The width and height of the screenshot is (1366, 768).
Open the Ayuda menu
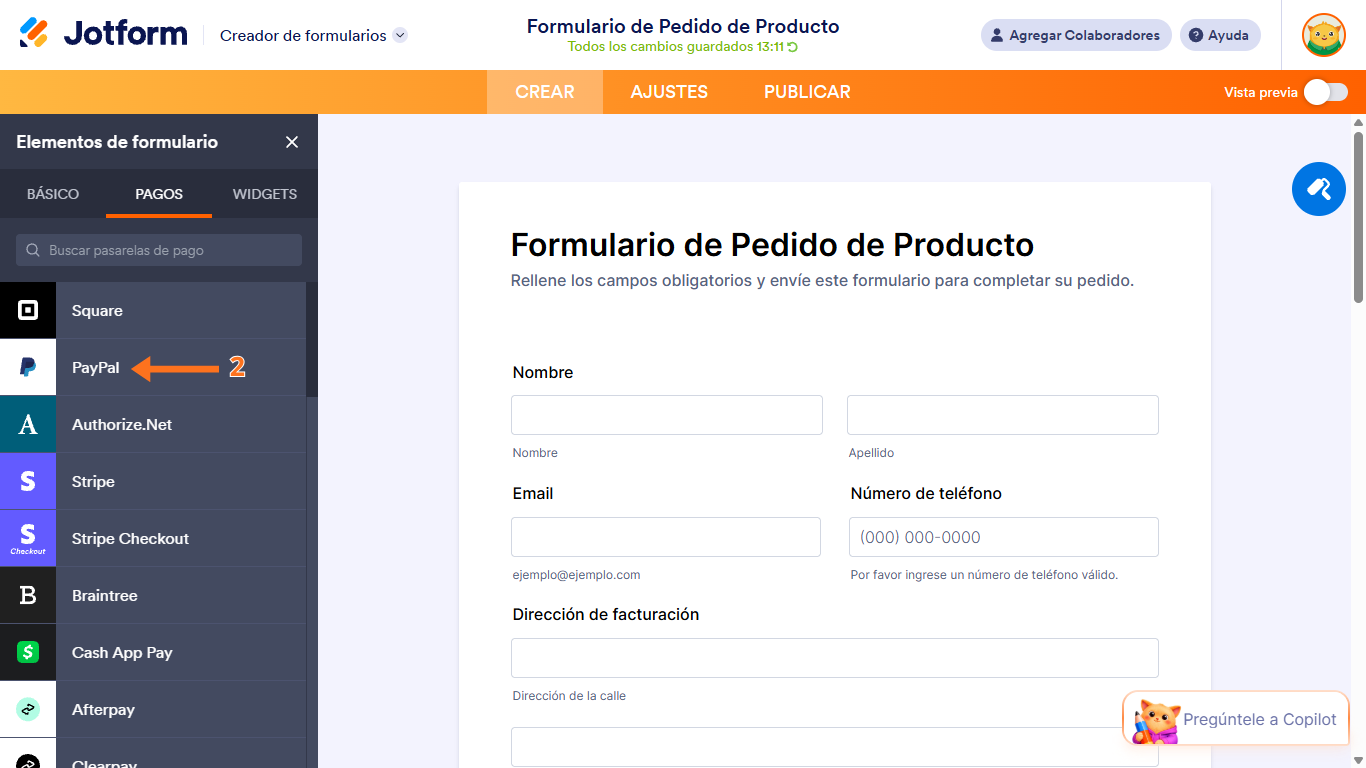click(1219, 34)
